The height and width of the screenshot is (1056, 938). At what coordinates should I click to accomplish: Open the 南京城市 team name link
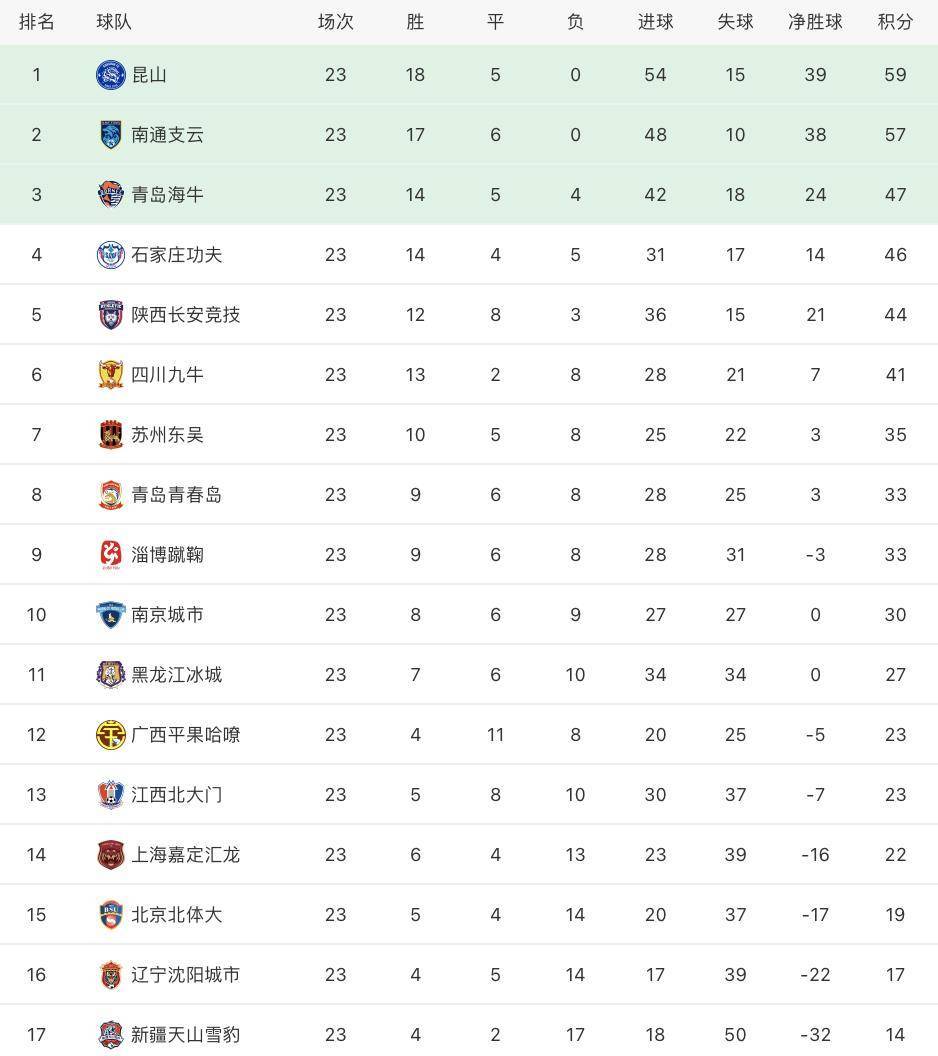(167, 615)
